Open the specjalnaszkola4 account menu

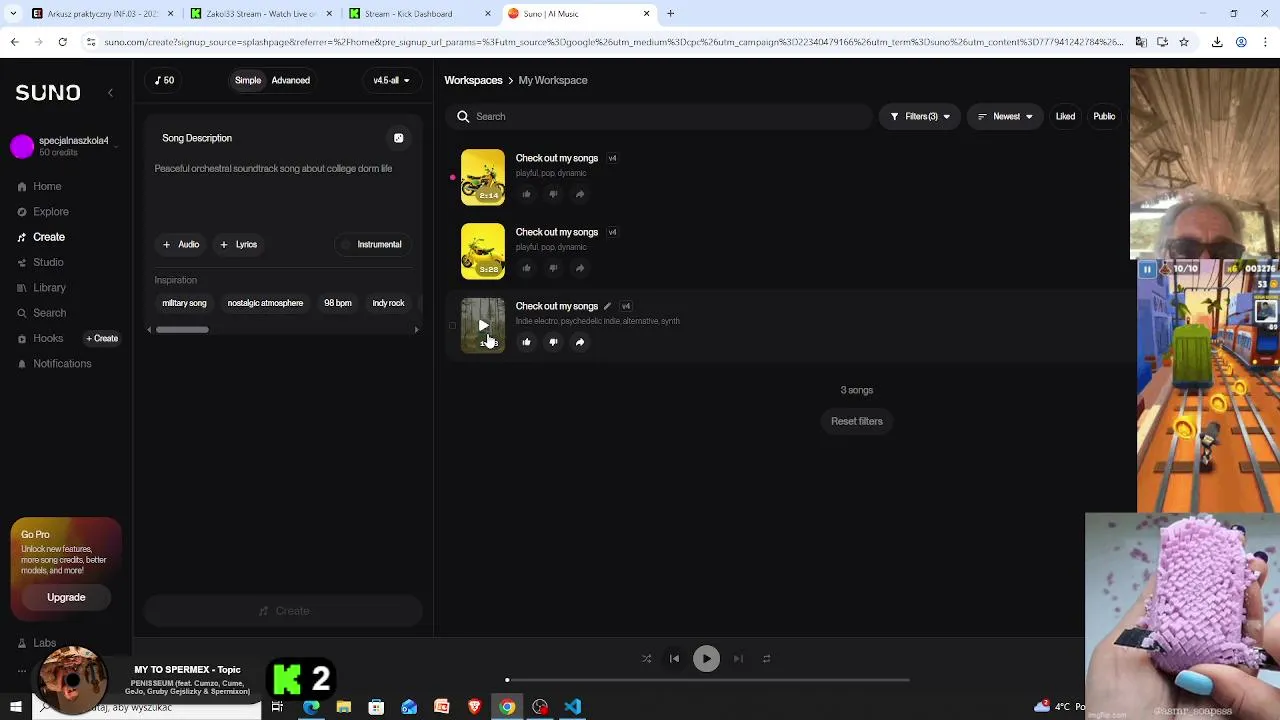click(66, 146)
